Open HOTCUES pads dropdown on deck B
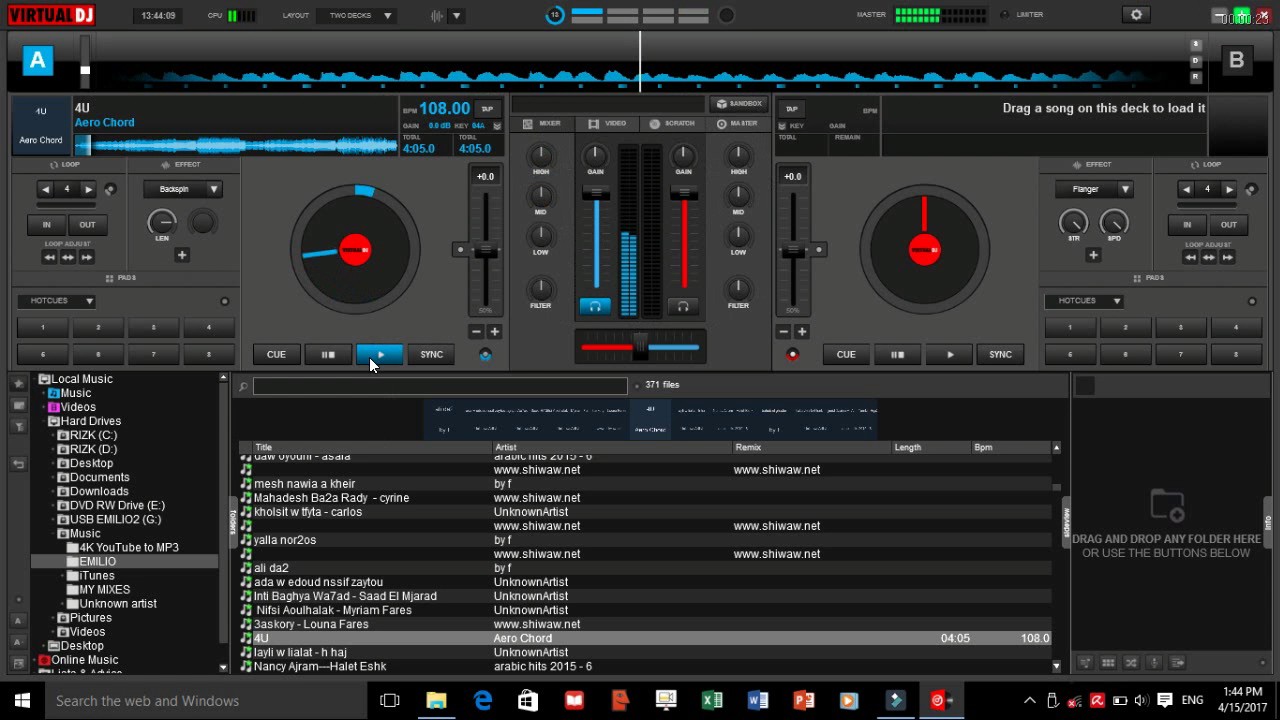 pyautogui.click(x=1085, y=301)
